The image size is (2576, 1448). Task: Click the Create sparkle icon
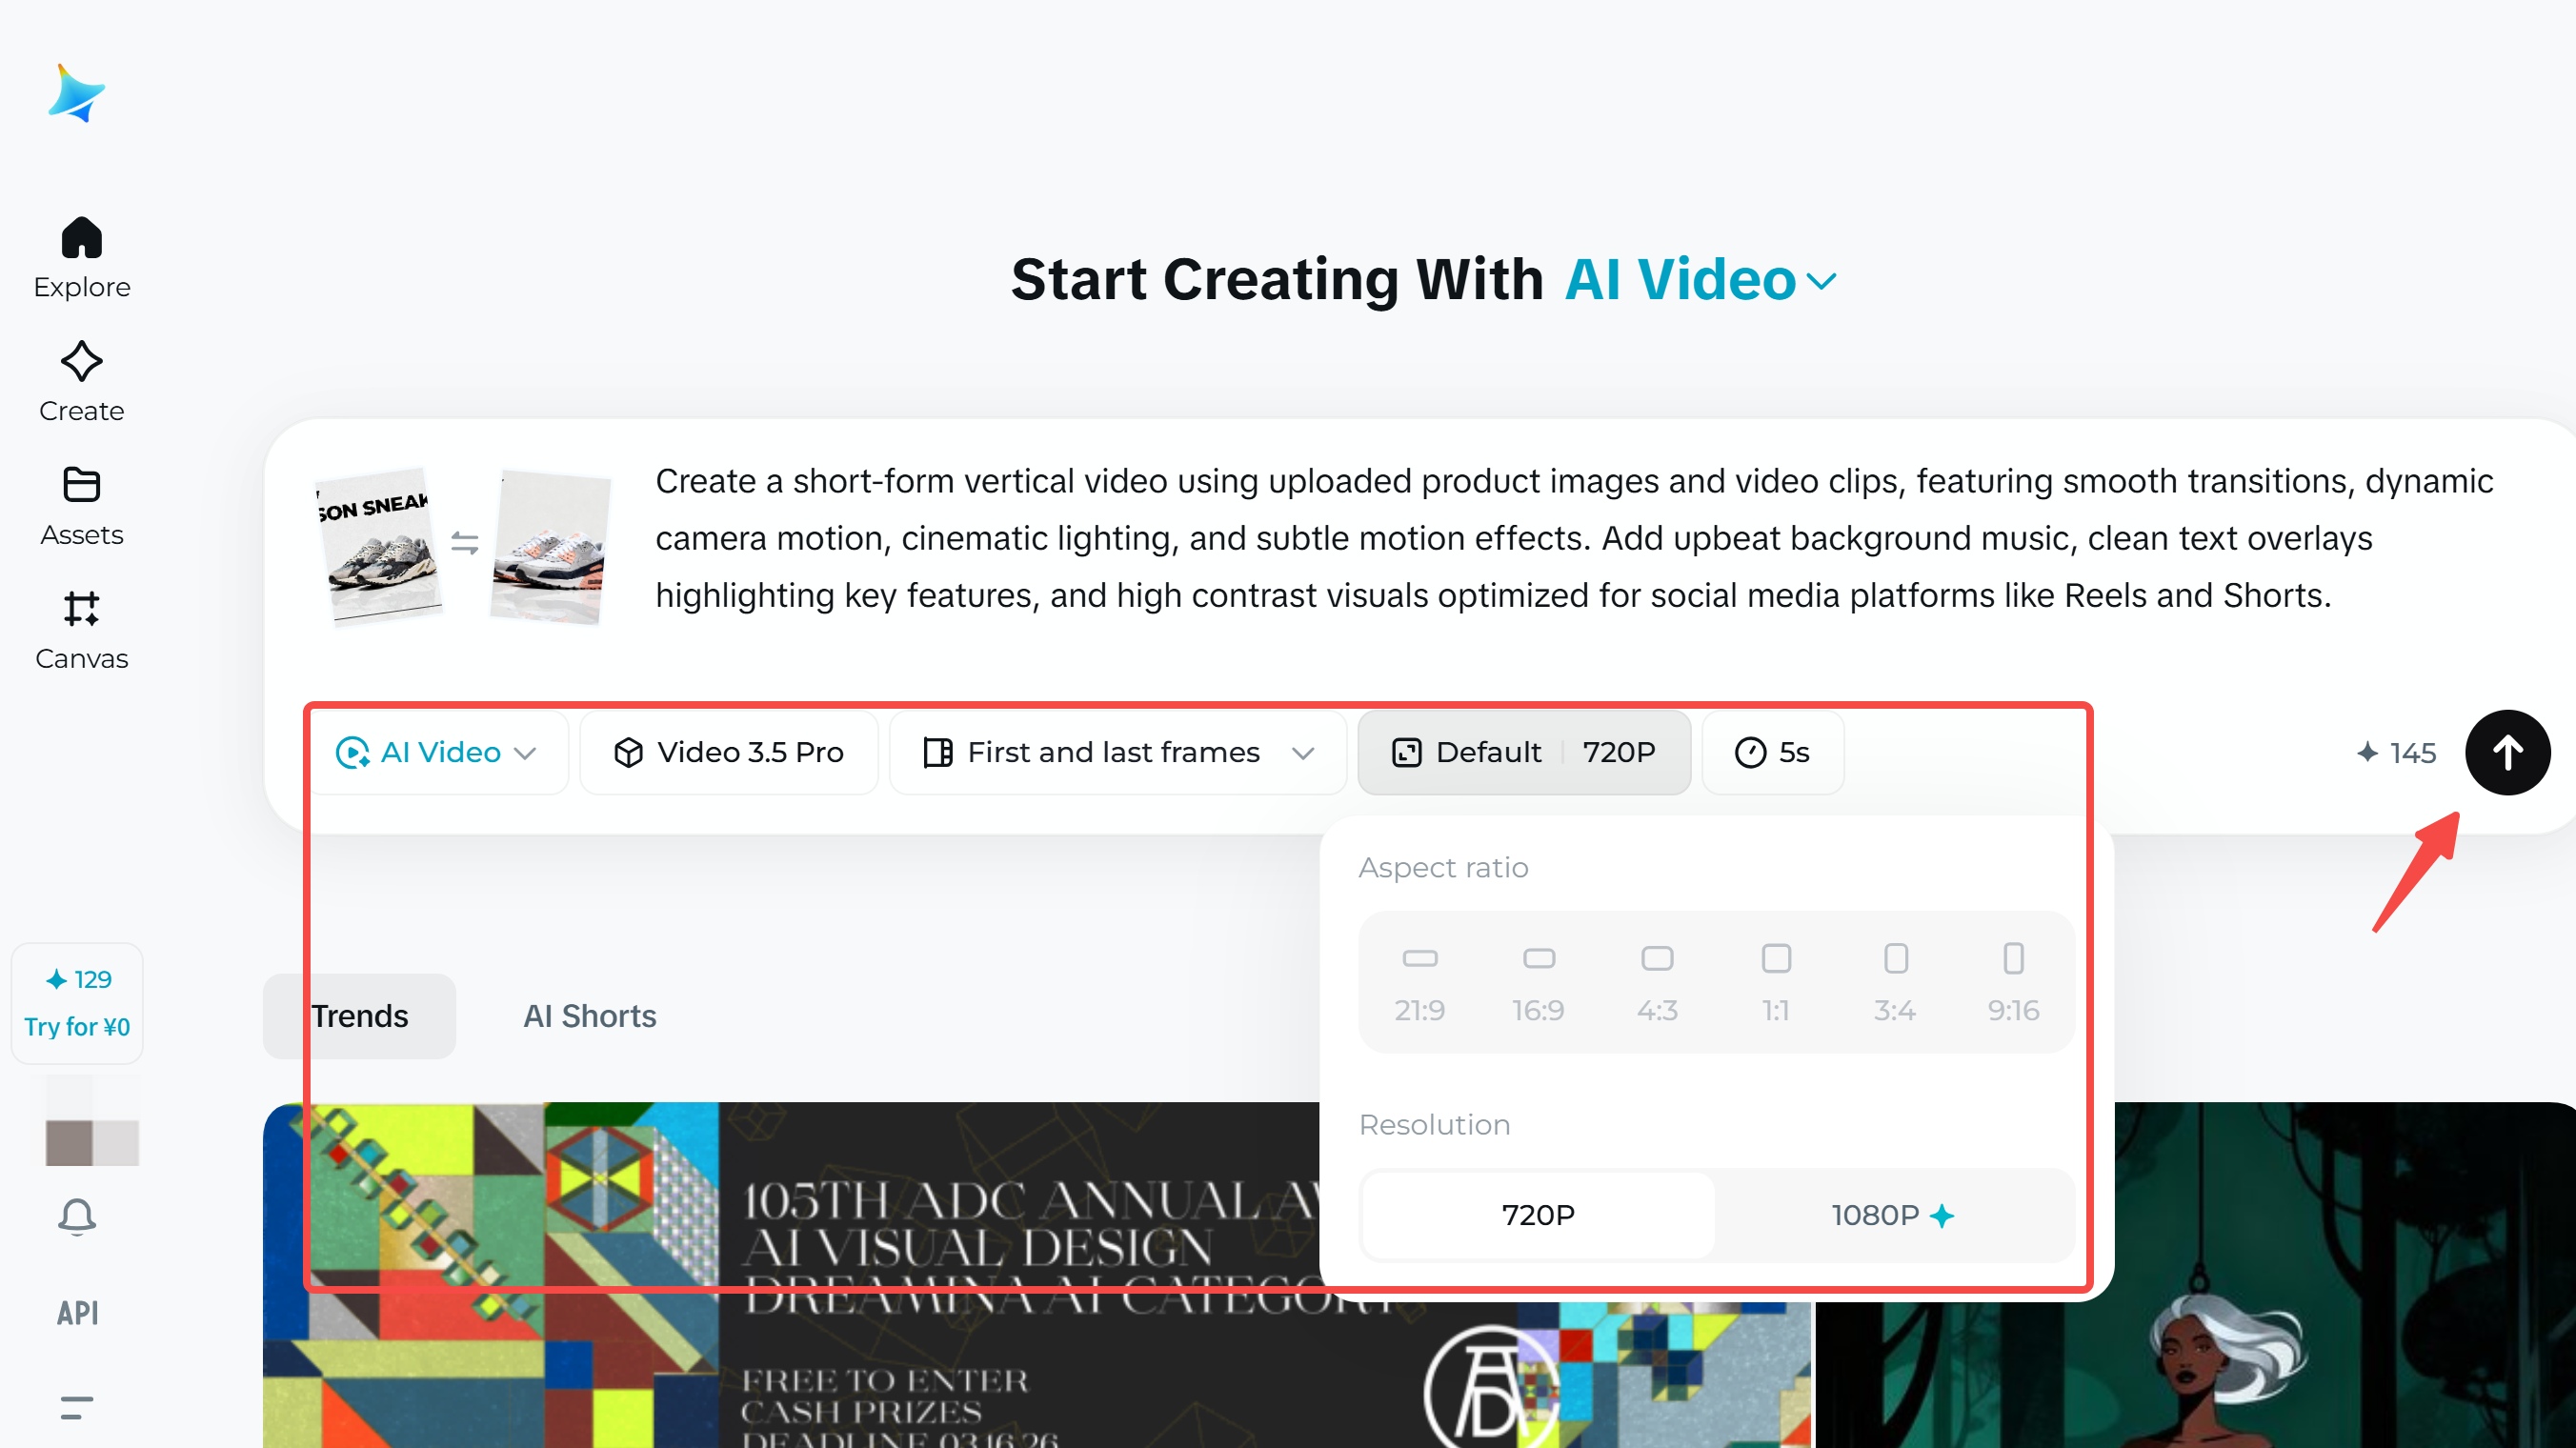(x=81, y=362)
